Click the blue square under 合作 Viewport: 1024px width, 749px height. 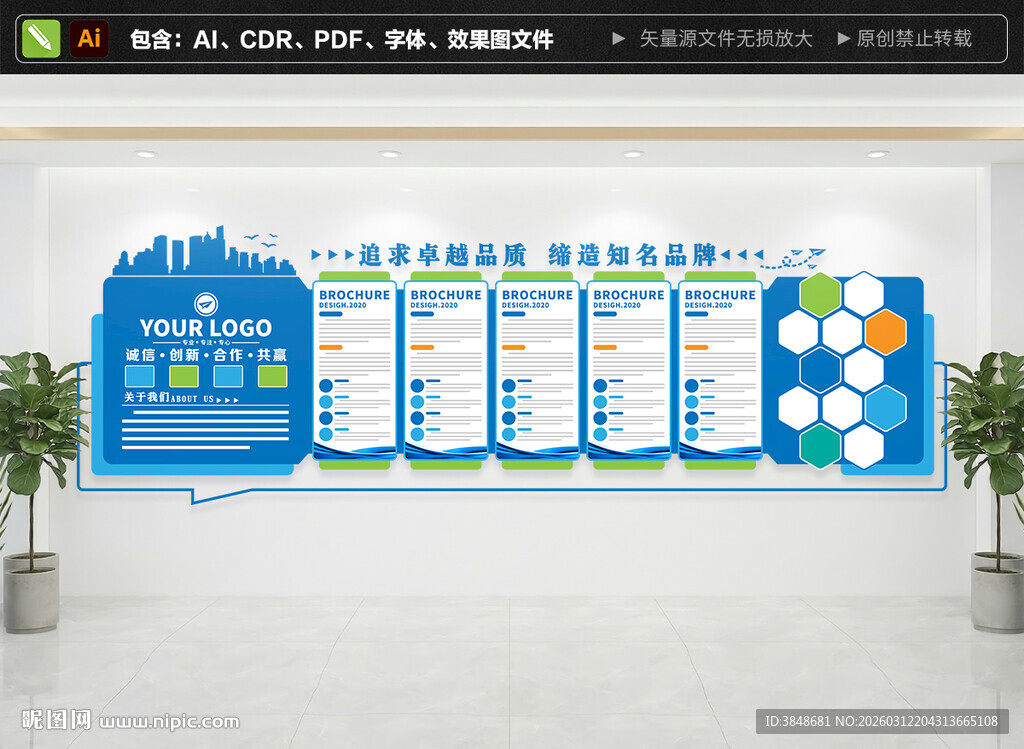tap(228, 376)
